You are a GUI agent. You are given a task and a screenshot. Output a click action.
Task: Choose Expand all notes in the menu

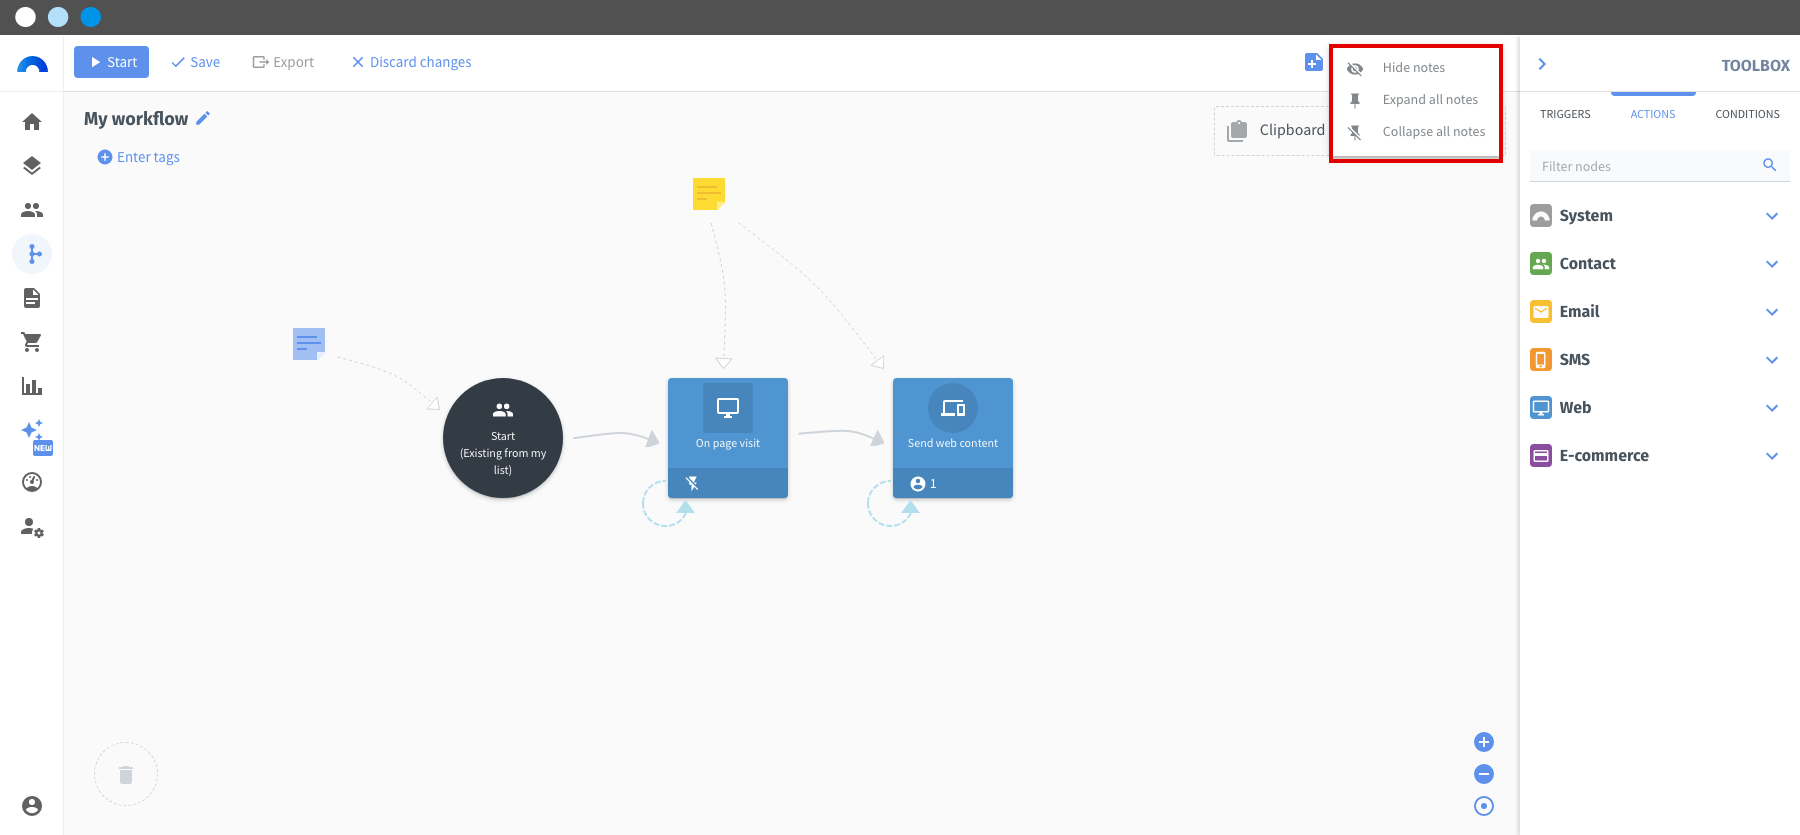coord(1416,100)
